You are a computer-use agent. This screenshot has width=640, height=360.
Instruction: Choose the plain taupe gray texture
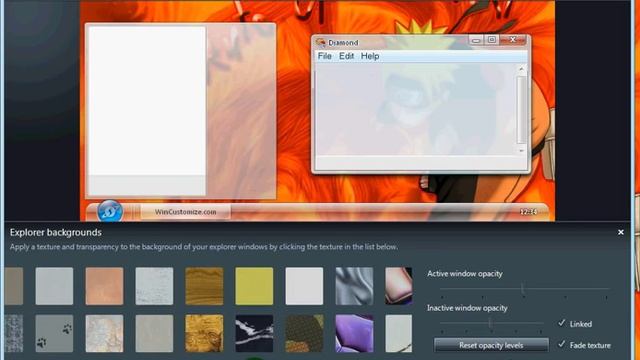pos(154,333)
